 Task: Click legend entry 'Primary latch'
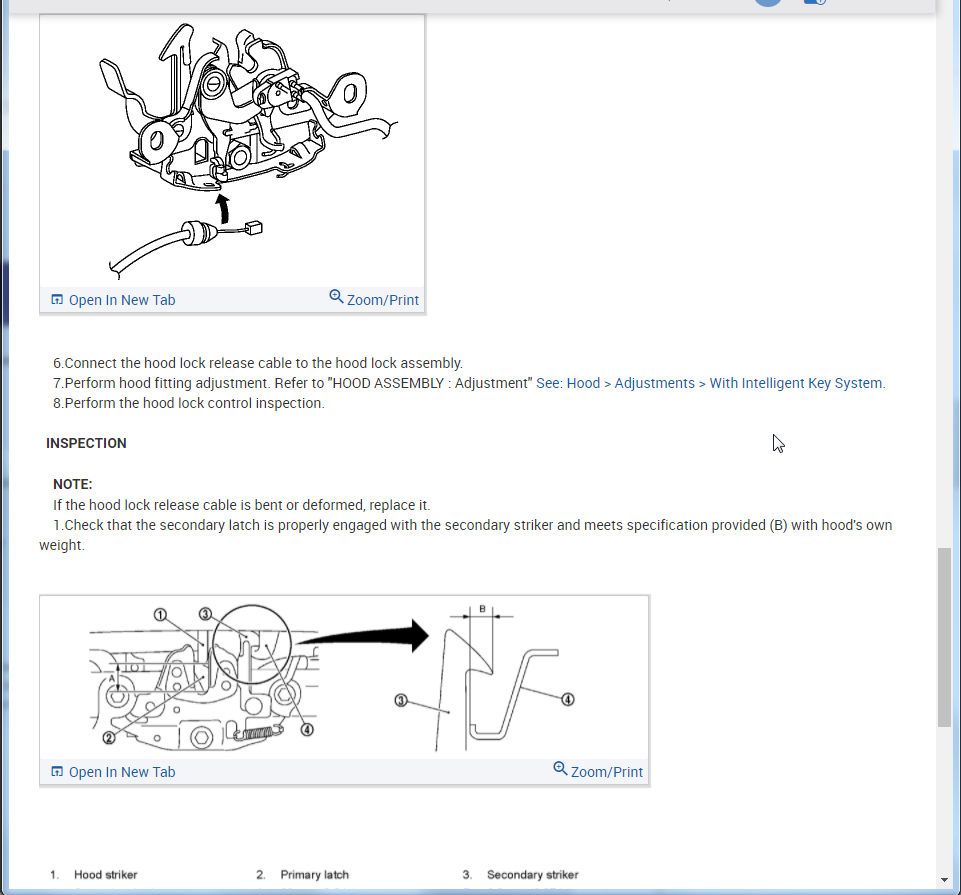(314, 875)
